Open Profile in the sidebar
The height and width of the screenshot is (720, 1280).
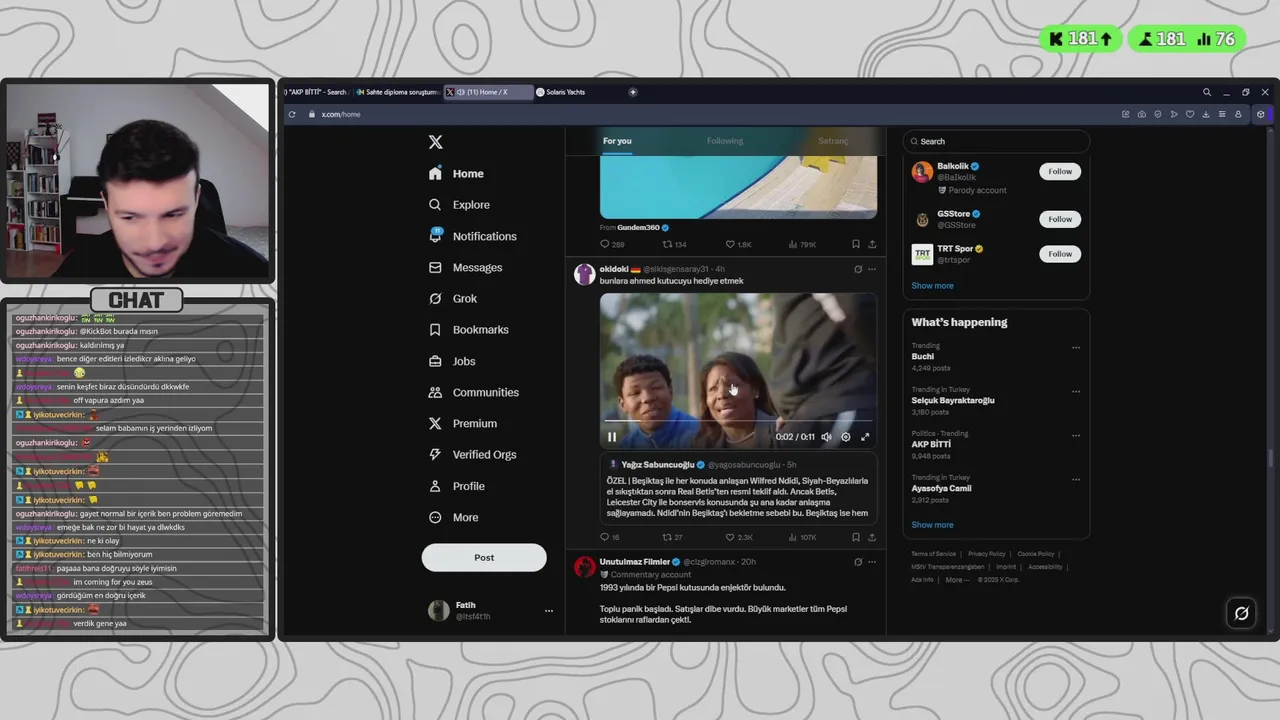(x=456, y=486)
